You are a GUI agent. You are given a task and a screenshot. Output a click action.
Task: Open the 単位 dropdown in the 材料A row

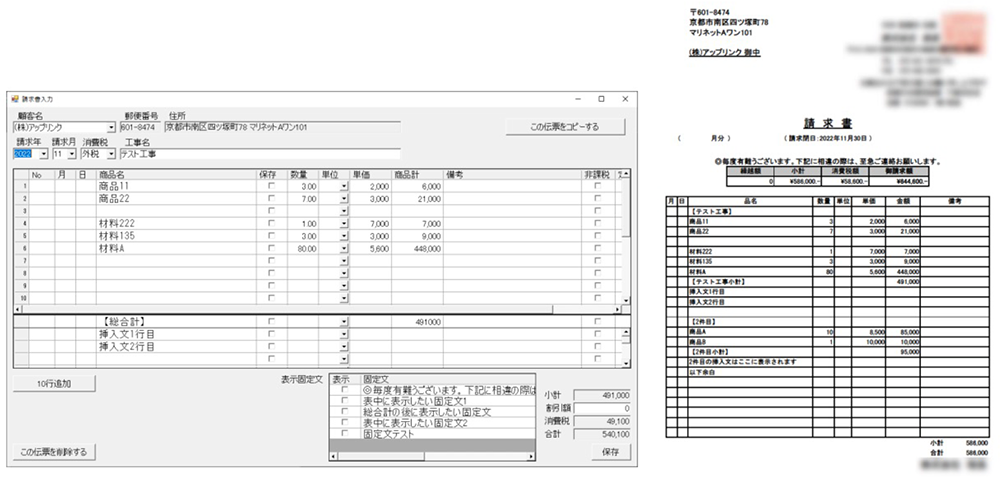point(344,249)
